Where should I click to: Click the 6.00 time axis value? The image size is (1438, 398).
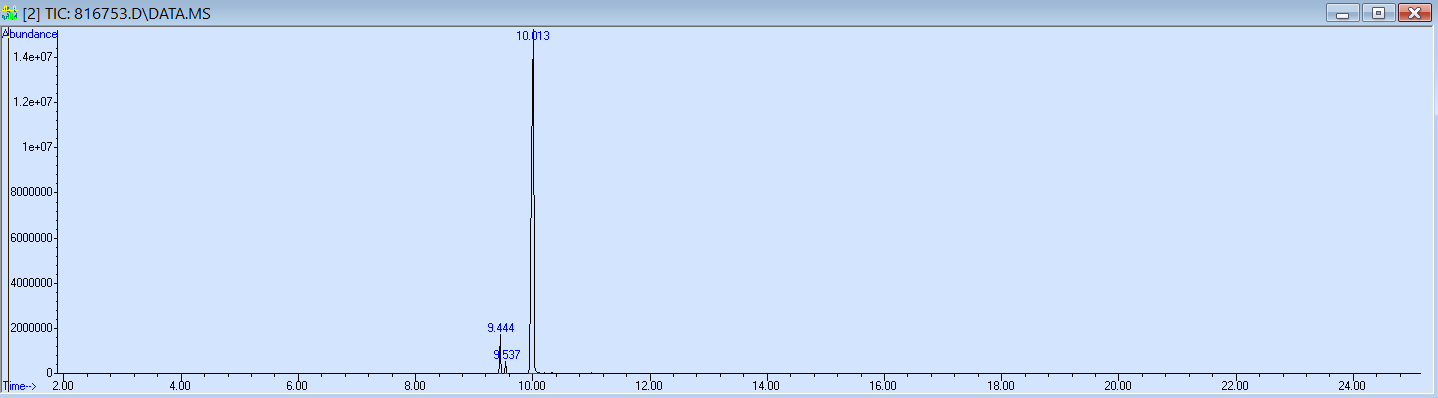pos(297,385)
